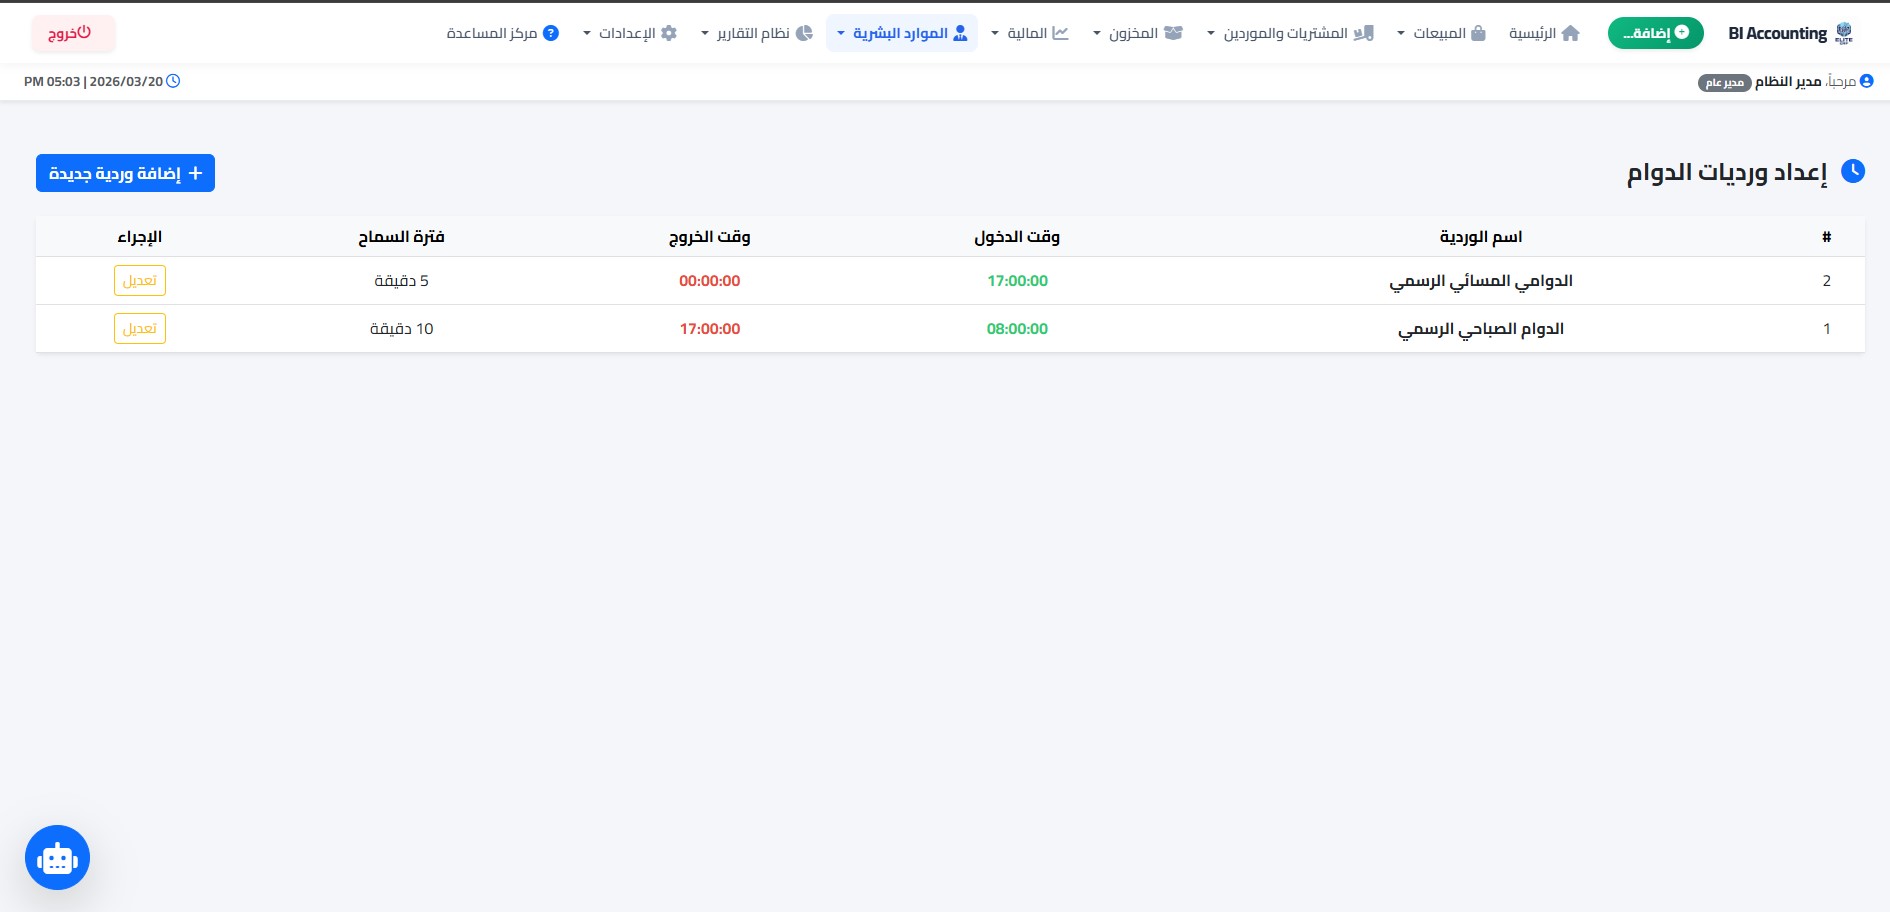
Task: Click the chatbot robot icon
Action: click(x=57, y=857)
